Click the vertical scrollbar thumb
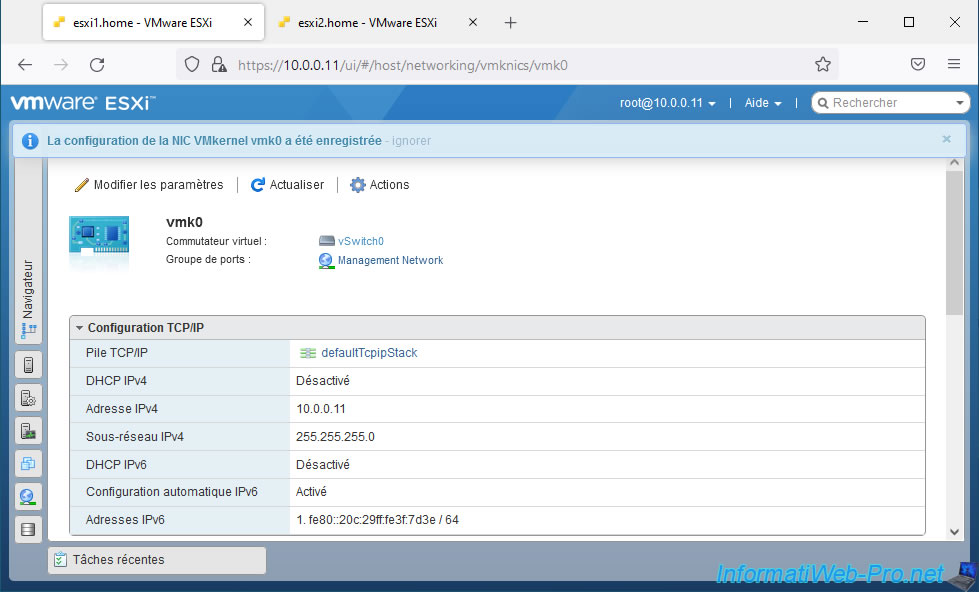 click(954, 242)
